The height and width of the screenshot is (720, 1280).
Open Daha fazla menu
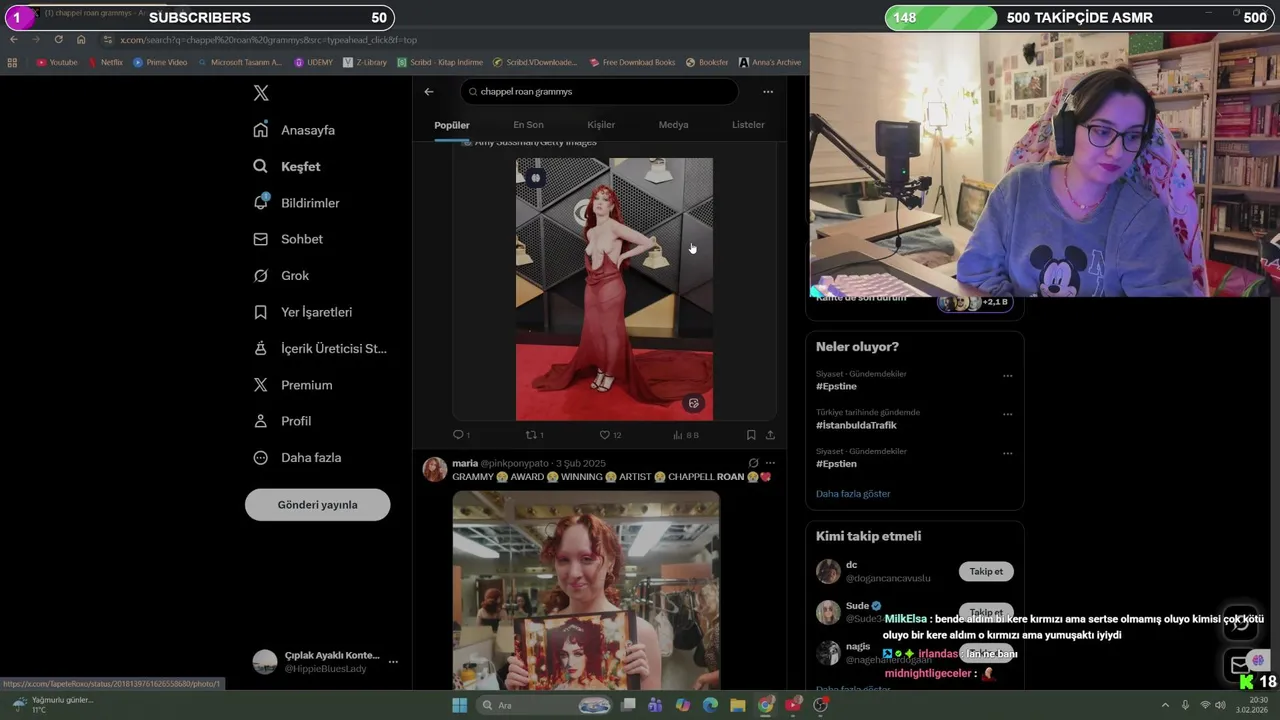tap(297, 458)
